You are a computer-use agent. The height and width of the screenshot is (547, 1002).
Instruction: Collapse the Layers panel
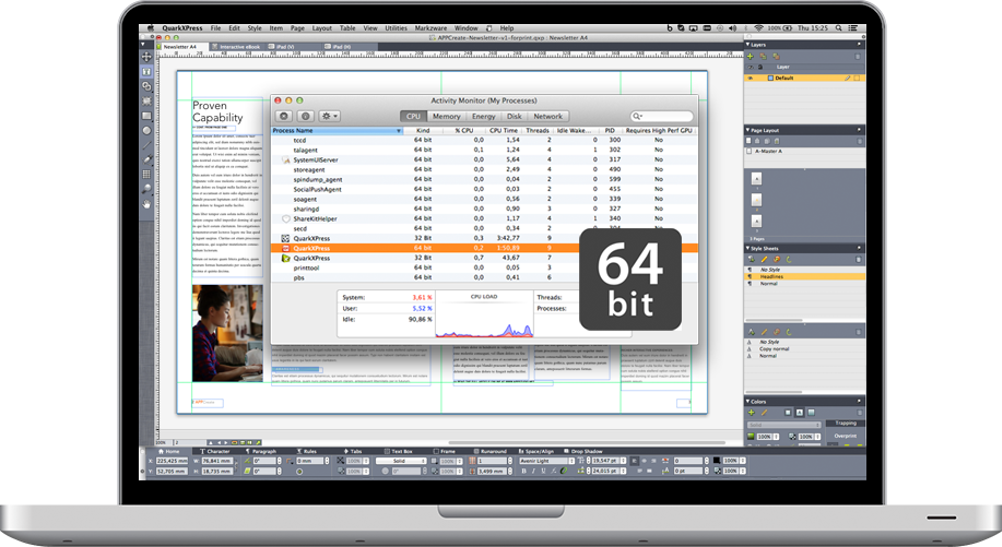coord(748,44)
